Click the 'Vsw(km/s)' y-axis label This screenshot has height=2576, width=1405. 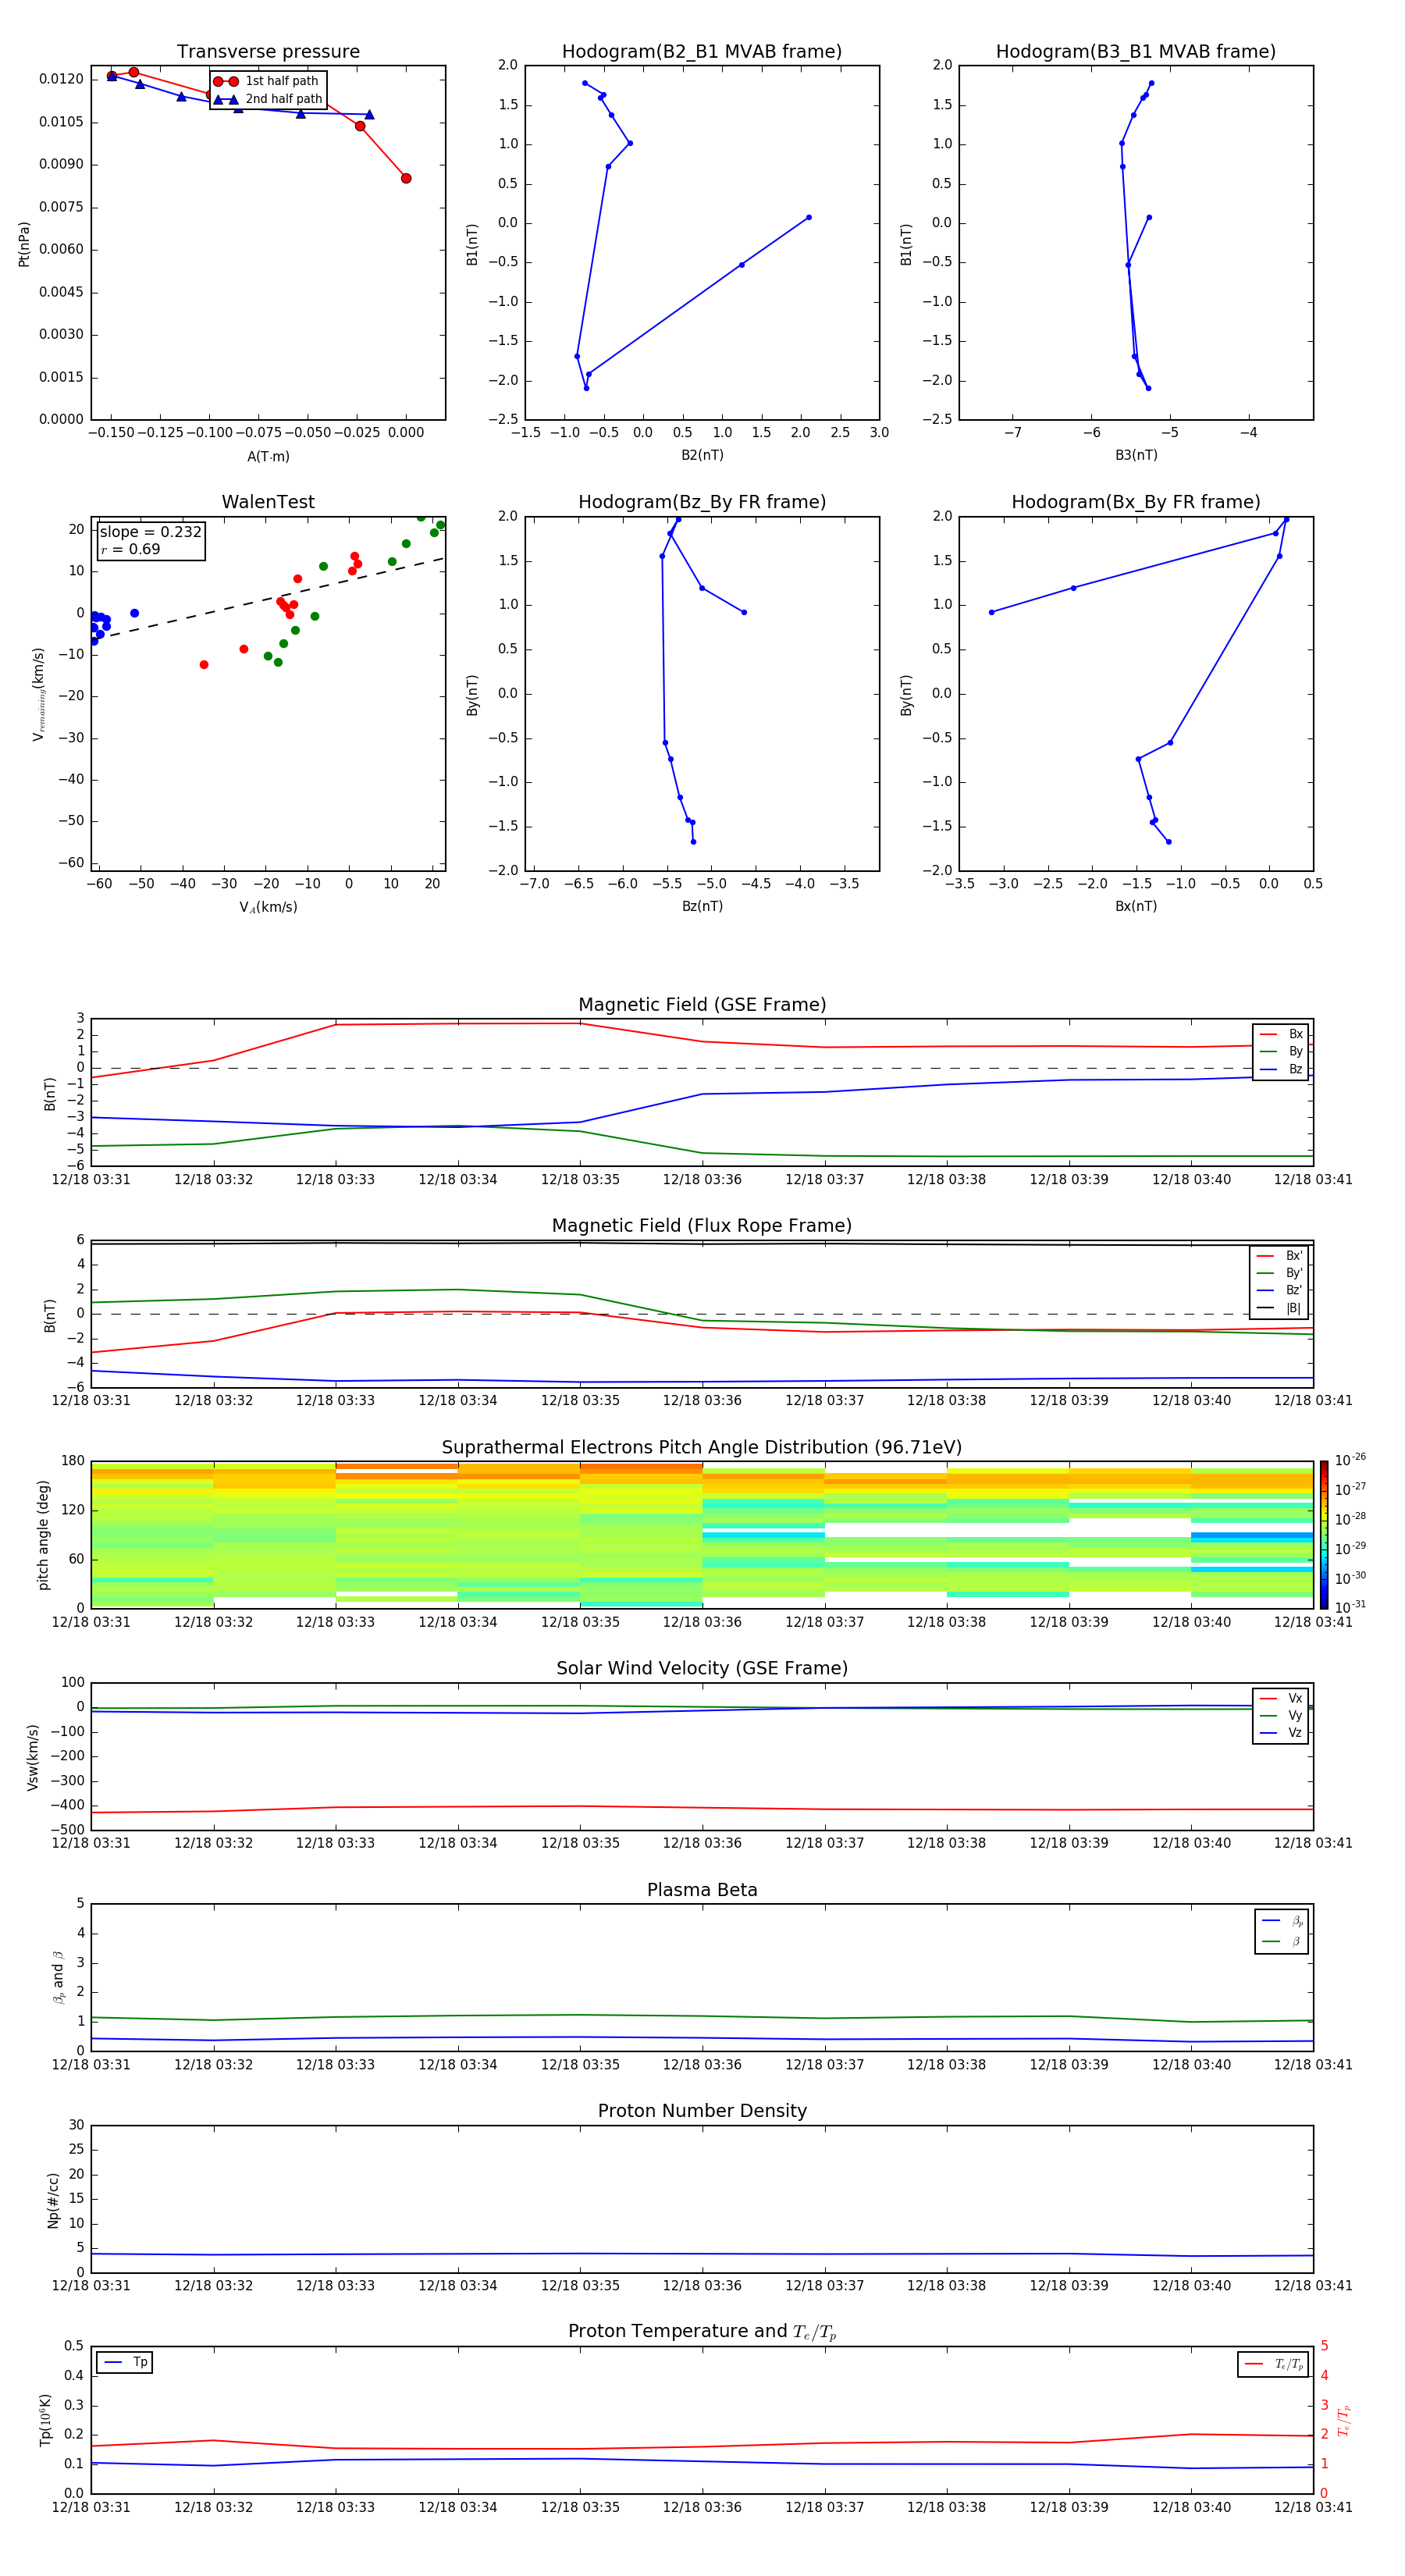tap(33, 1756)
